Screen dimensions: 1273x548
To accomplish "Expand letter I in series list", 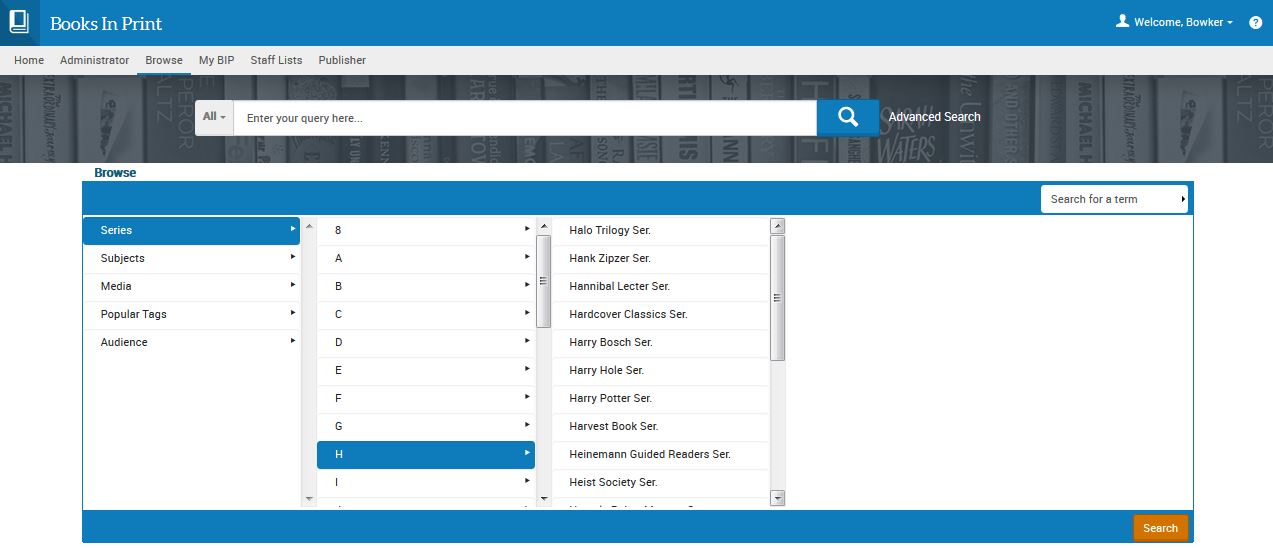I will point(426,482).
